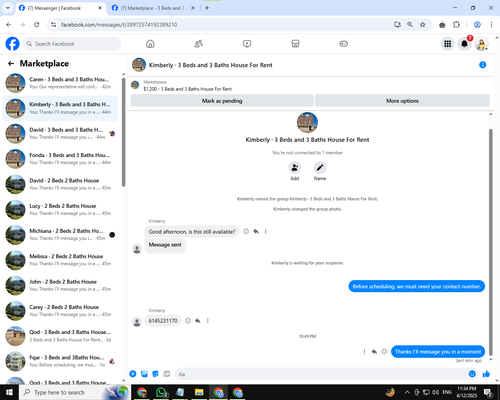Open the browser extensions puzzle icon

point(456,24)
